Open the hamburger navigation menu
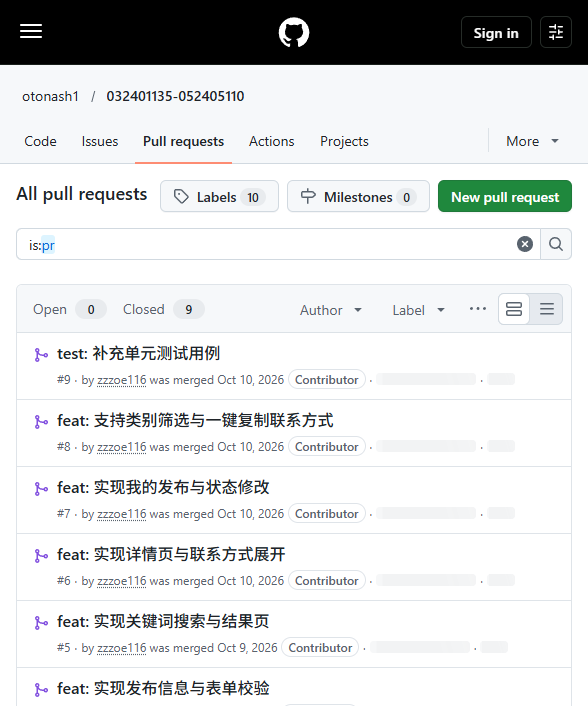 point(31,32)
